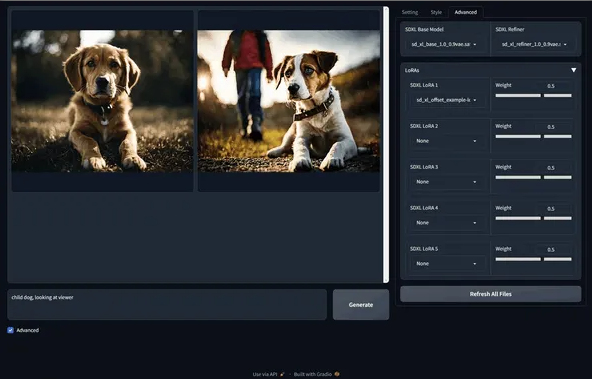Click the rocket icon beside Use via API
The image size is (592, 379).
point(282,374)
